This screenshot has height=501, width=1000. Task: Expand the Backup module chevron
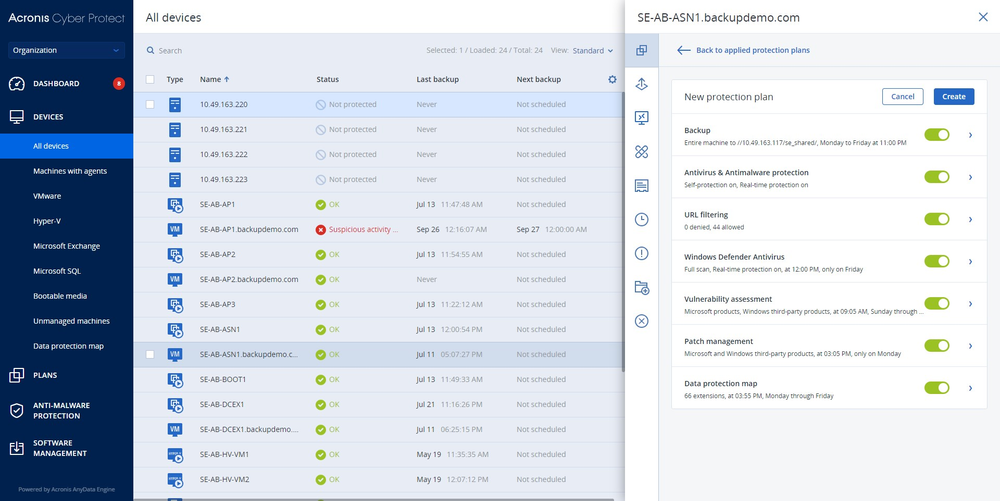pyautogui.click(x=971, y=134)
